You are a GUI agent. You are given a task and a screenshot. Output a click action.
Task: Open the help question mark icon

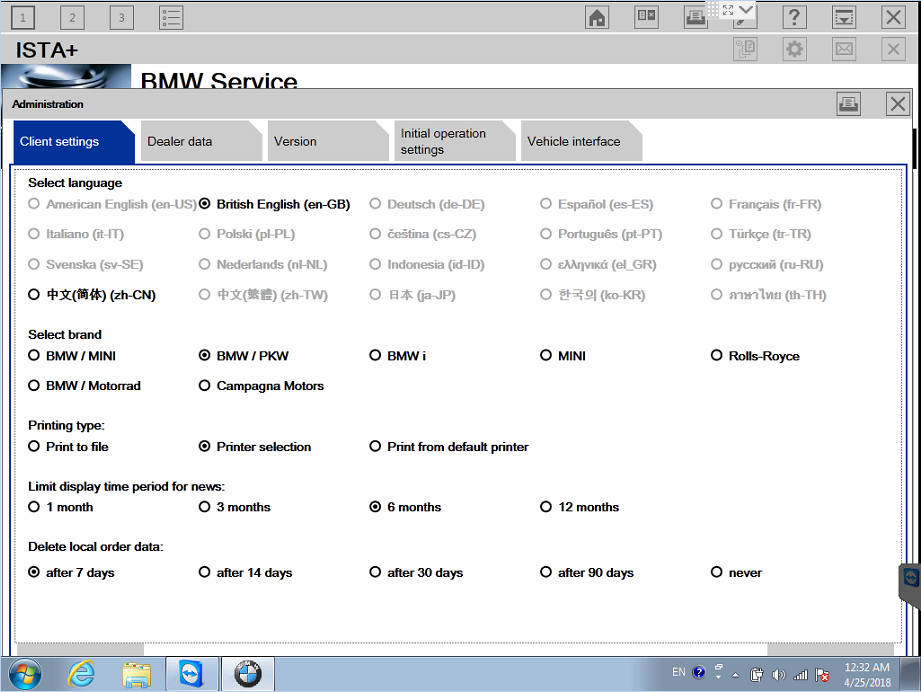(x=794, y=18)
